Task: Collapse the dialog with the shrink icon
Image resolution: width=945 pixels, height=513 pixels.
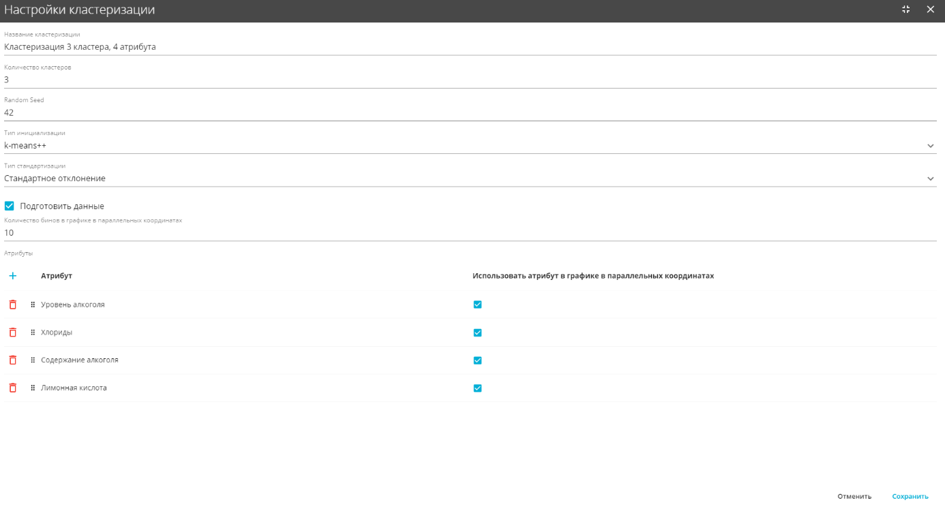Action: [906, 9]
